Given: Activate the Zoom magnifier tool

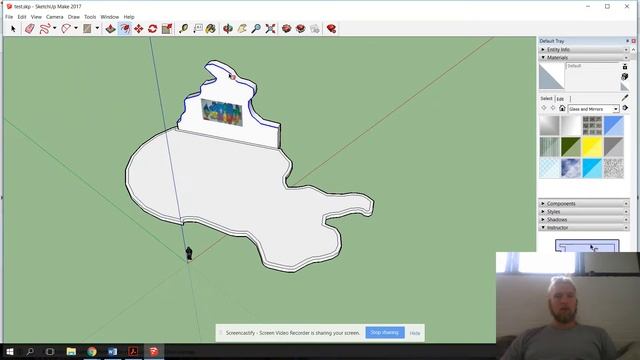Looking at the screenshot, I should coord(256,29).
